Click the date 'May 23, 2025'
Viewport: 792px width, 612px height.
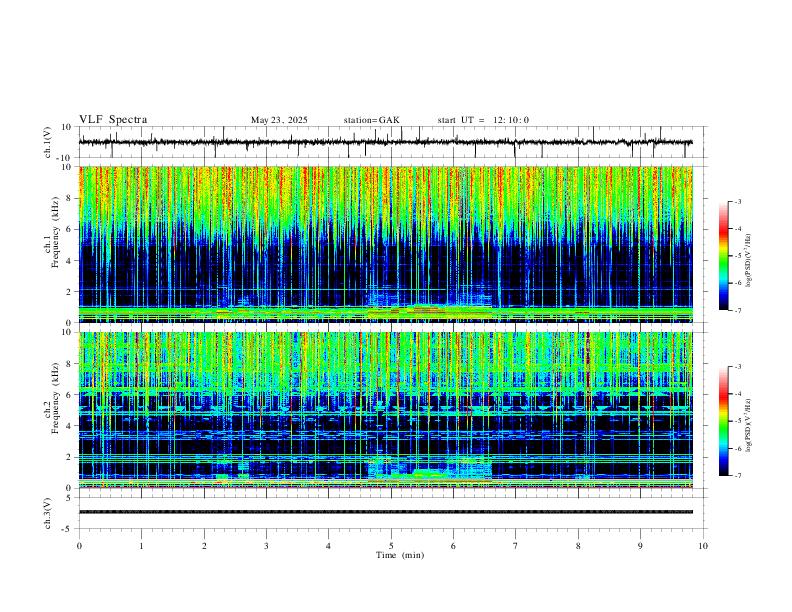coord(279,120)
